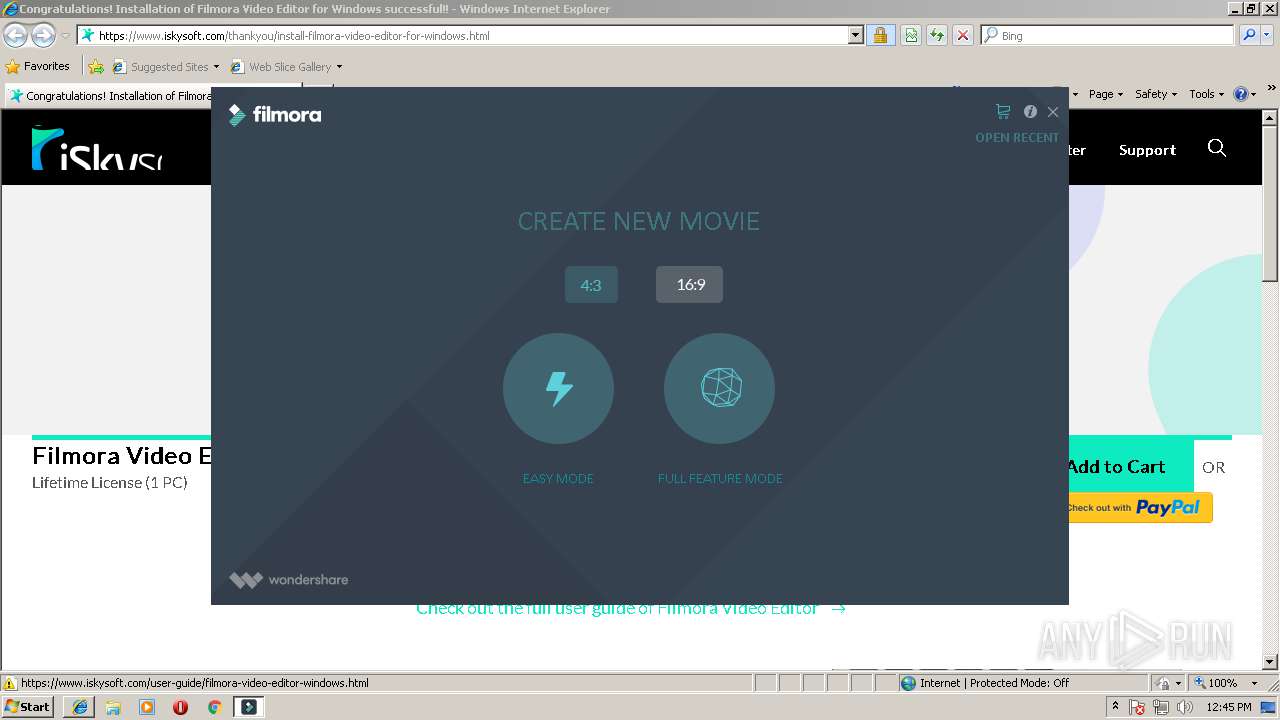The image size is (1280, 720).
Task: Open the full user guide link
Action: click(631, 608)
